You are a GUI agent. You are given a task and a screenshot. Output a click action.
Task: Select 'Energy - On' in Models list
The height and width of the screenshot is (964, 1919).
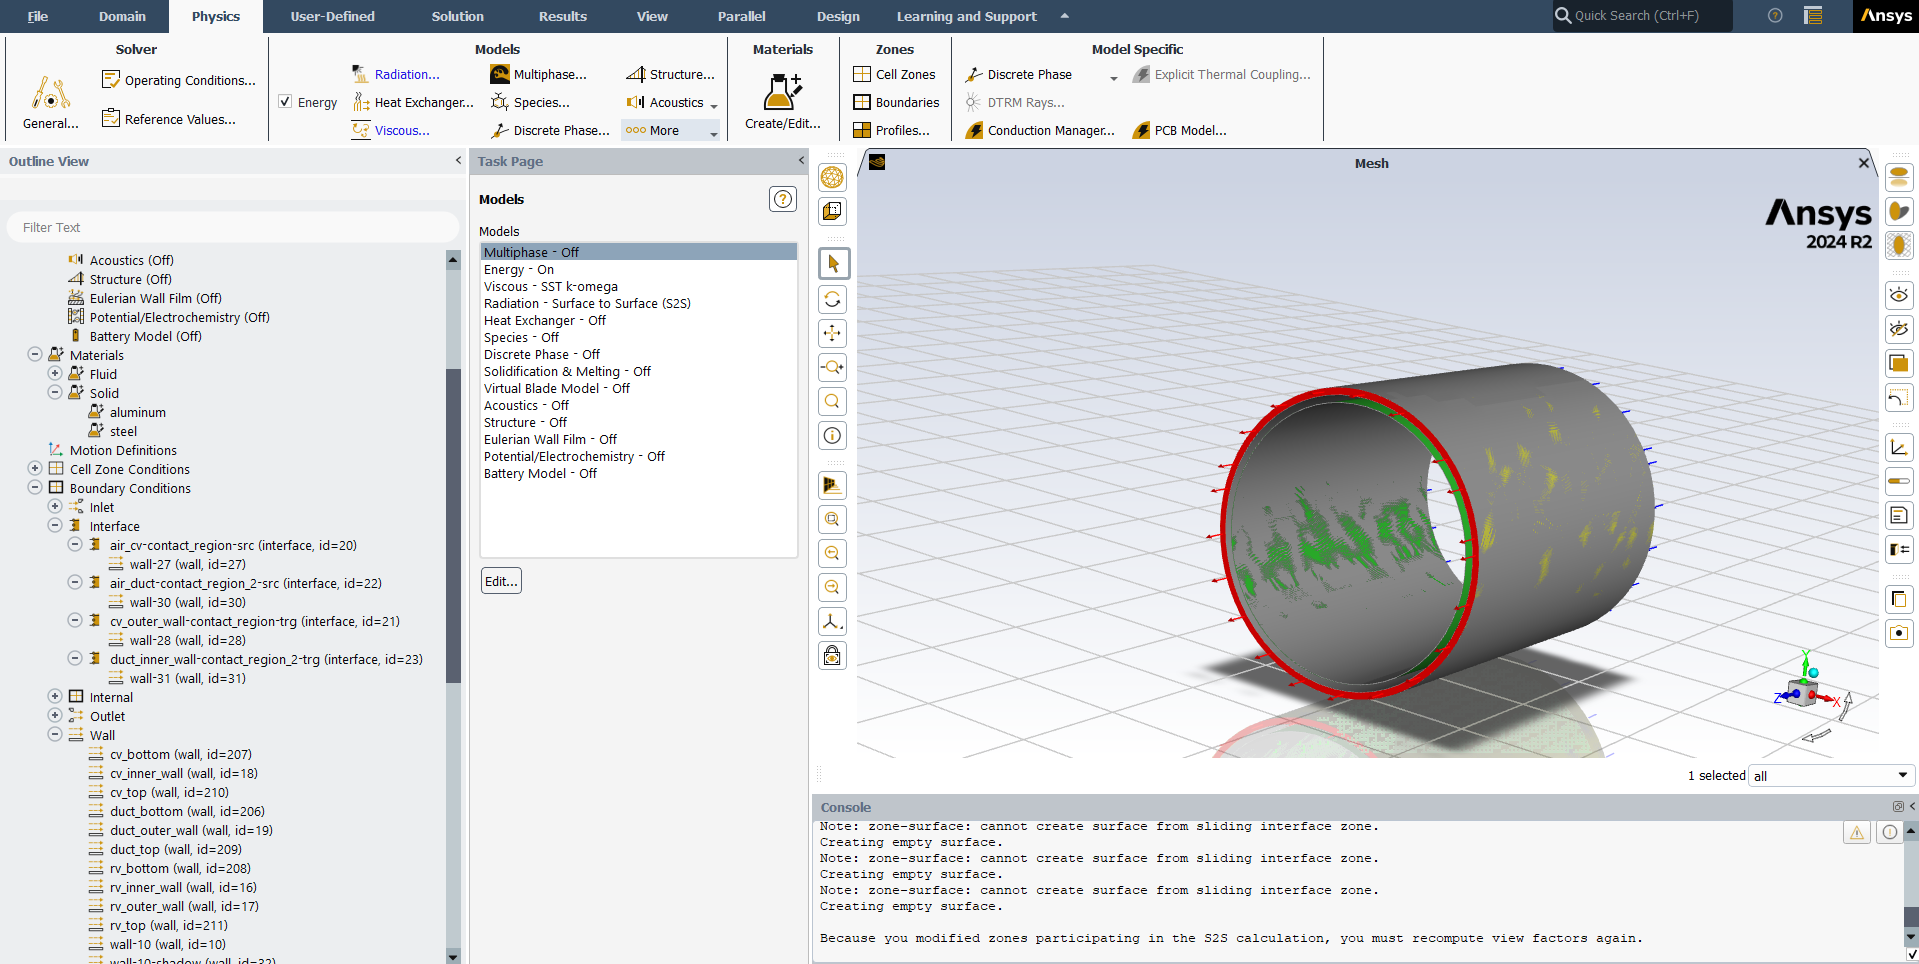pyautogui.click(x=638, y=269)
